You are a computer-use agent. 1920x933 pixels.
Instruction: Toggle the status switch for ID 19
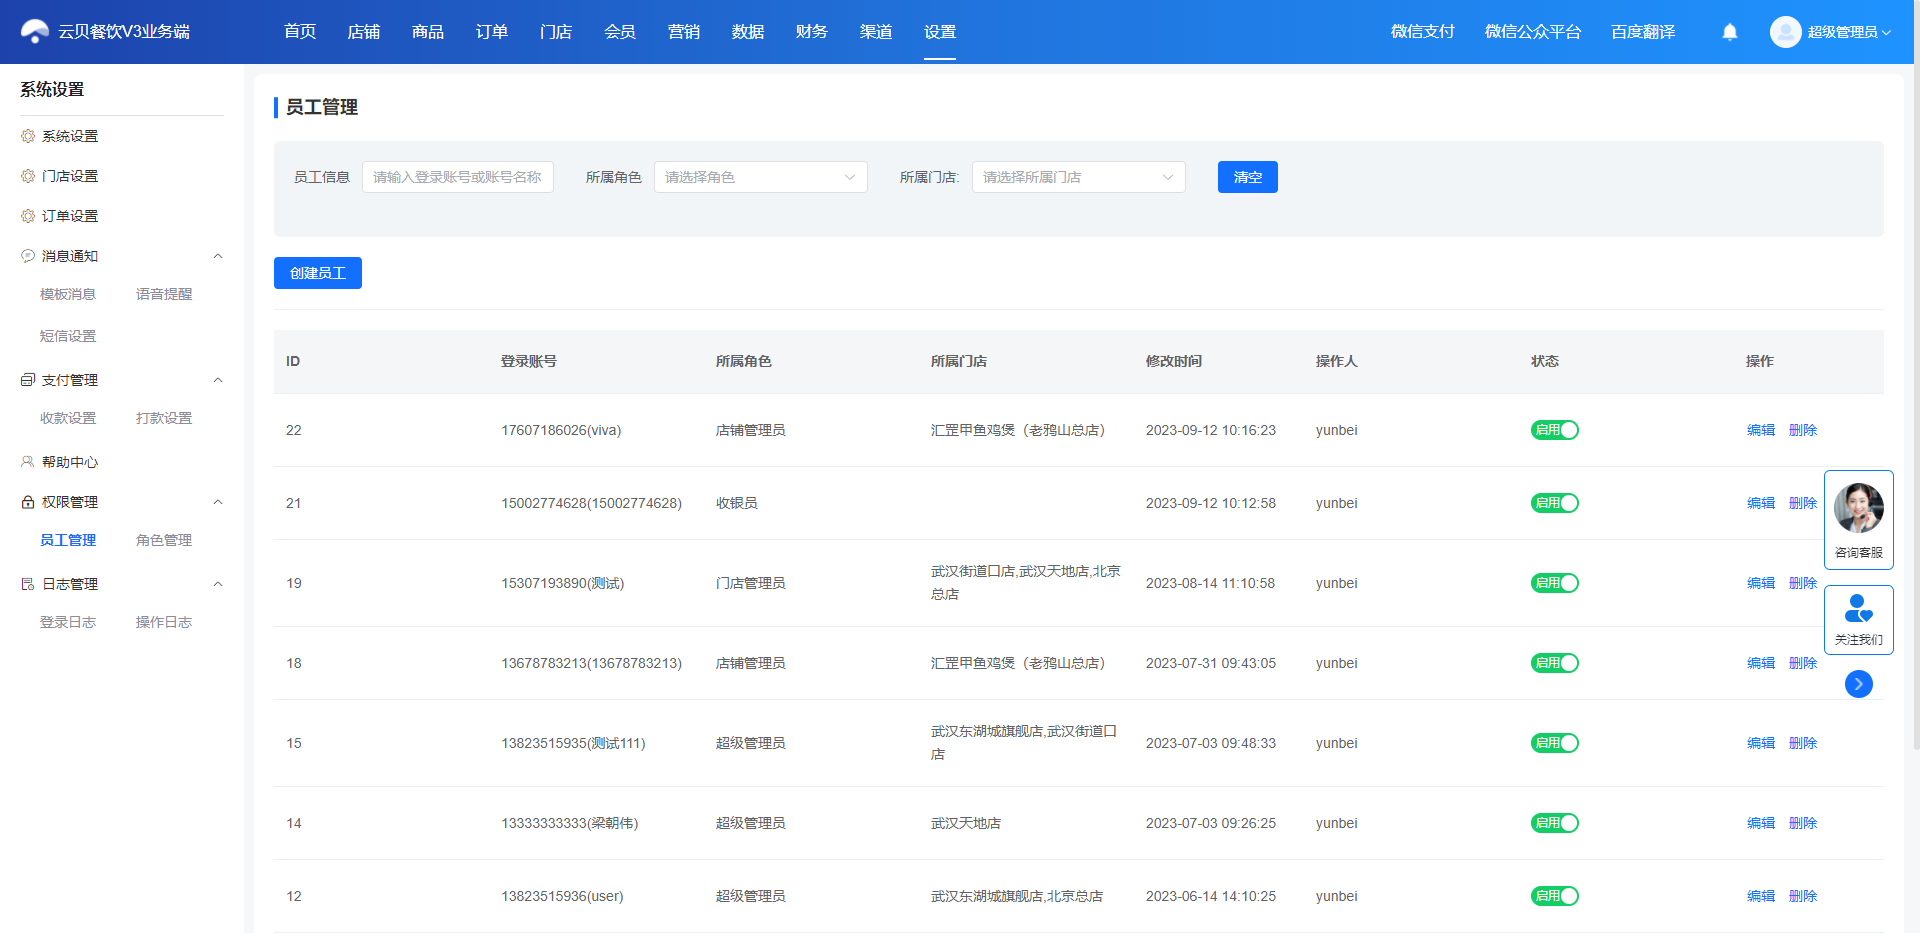pyautogui.click(x=1555, y=583)
